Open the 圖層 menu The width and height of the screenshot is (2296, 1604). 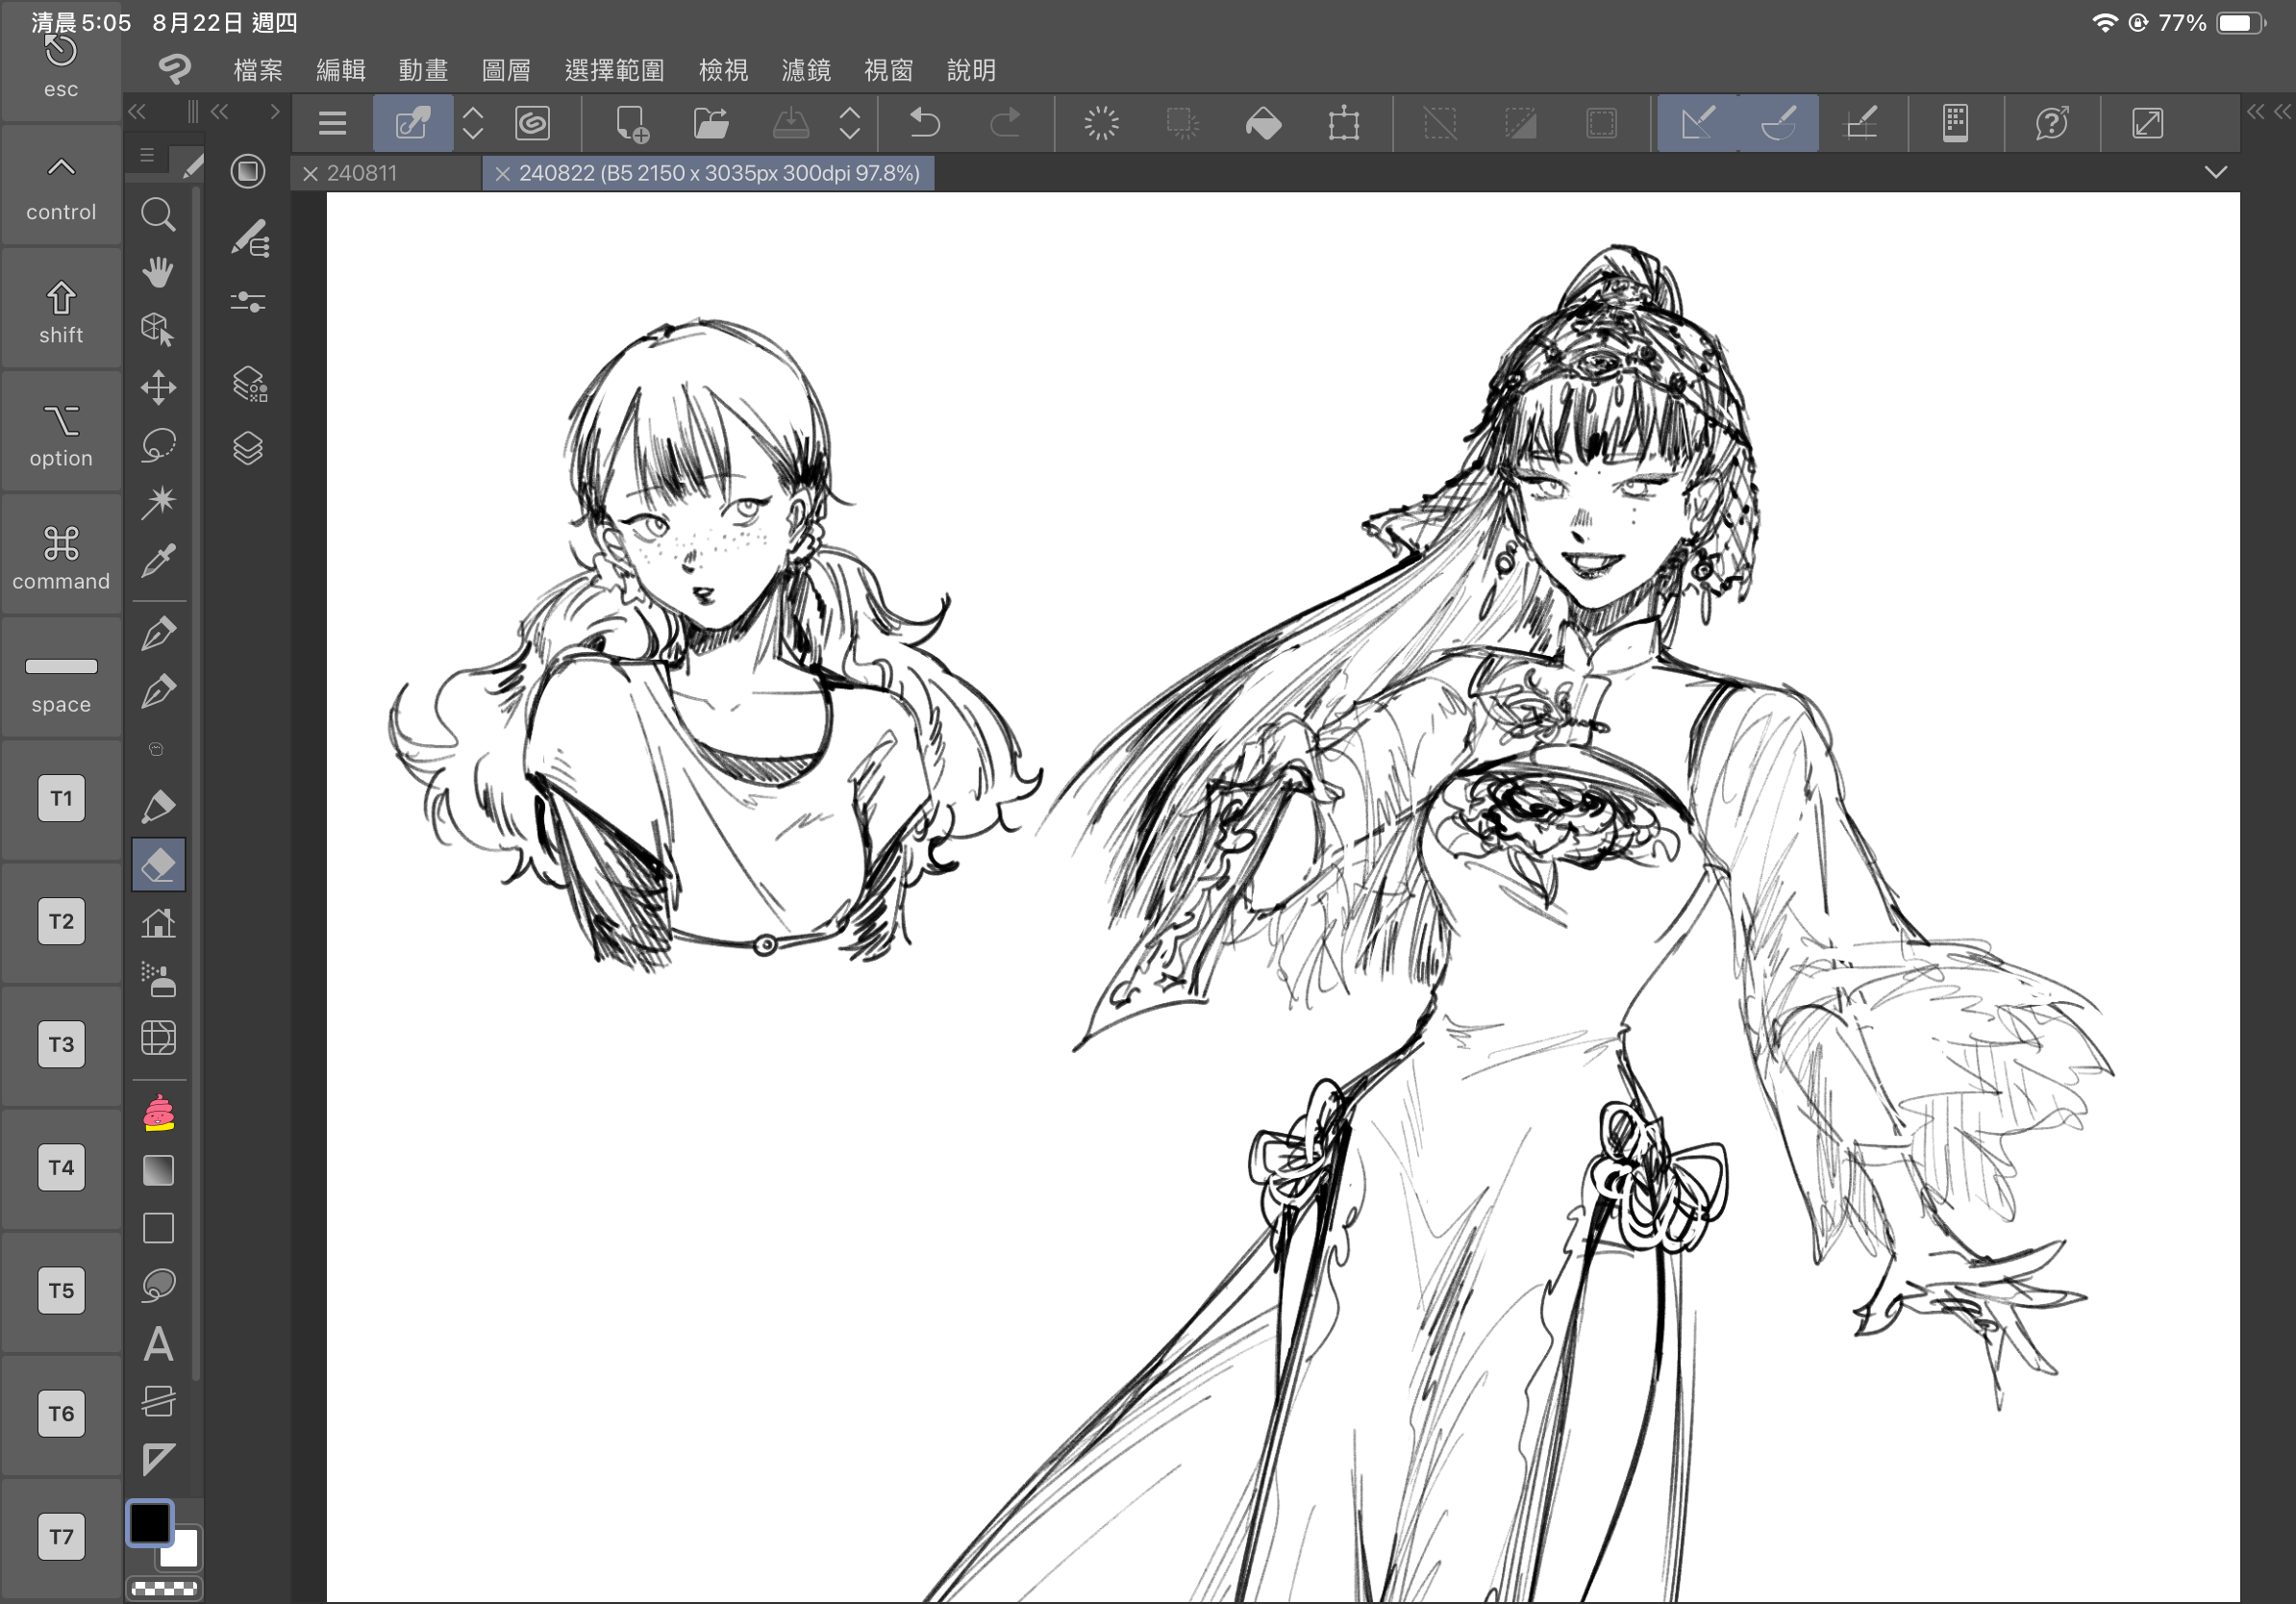[506, 70]
